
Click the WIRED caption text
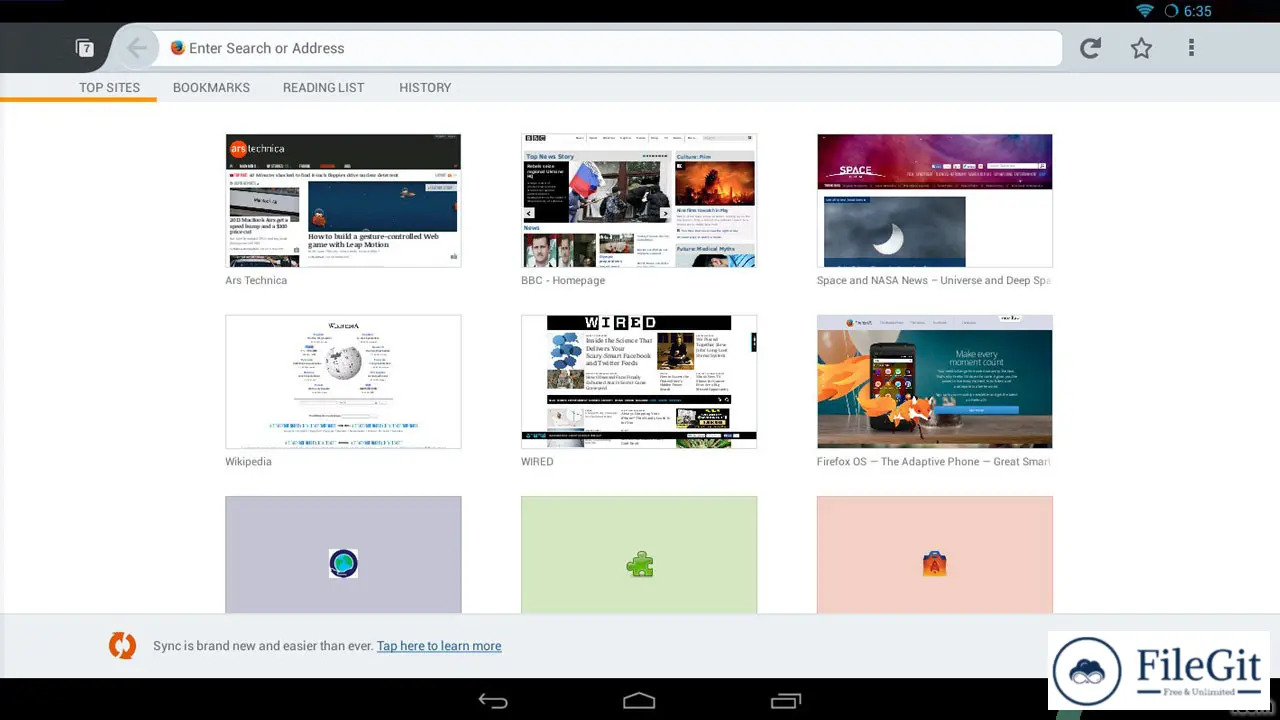pos(537,461)
